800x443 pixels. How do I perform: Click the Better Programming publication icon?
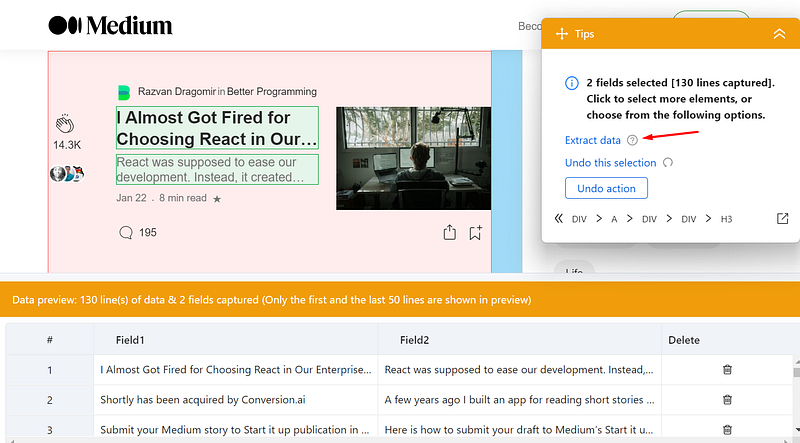[x=124, y=92]
